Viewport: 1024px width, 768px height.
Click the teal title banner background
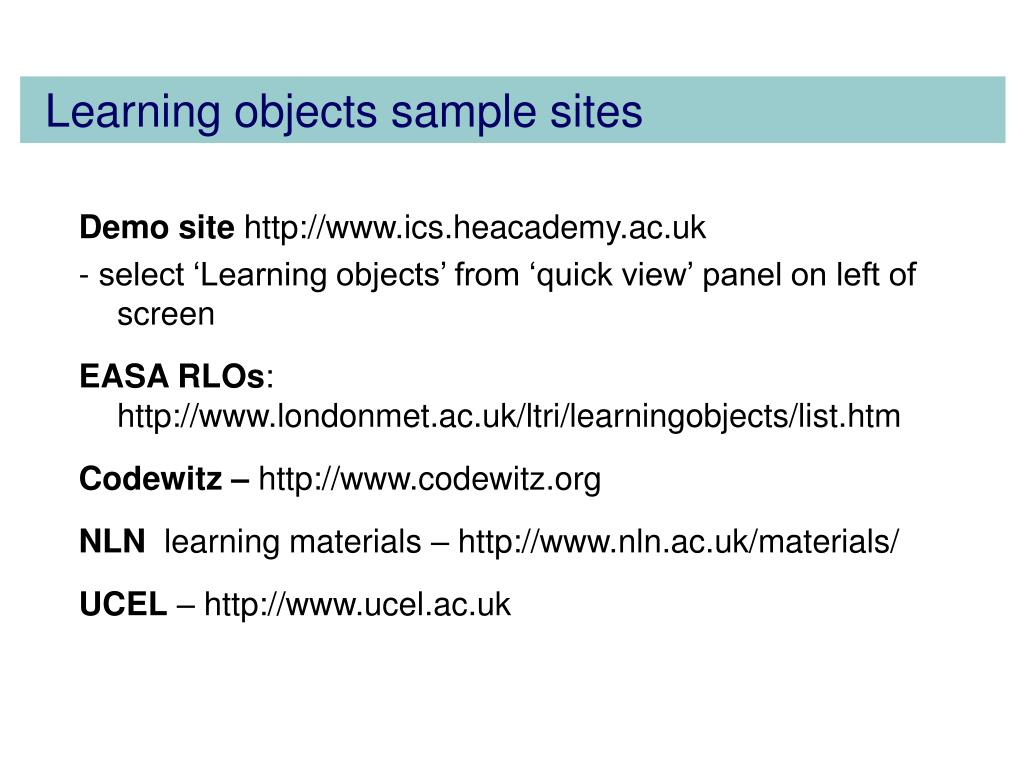[x=823, y=110]
